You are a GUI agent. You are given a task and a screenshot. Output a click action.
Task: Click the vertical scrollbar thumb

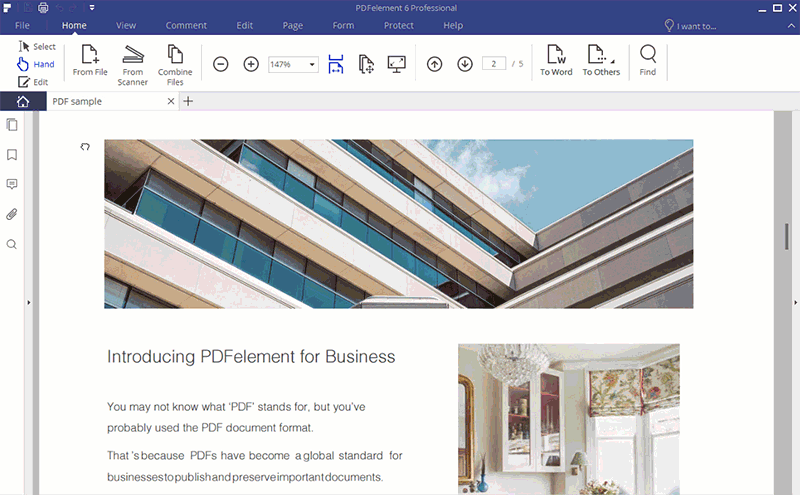(x=787, y=237)
